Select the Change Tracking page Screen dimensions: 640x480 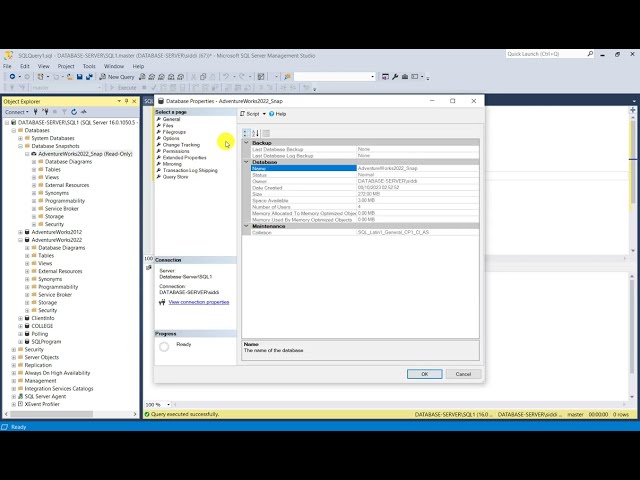[x=181, y=145]
